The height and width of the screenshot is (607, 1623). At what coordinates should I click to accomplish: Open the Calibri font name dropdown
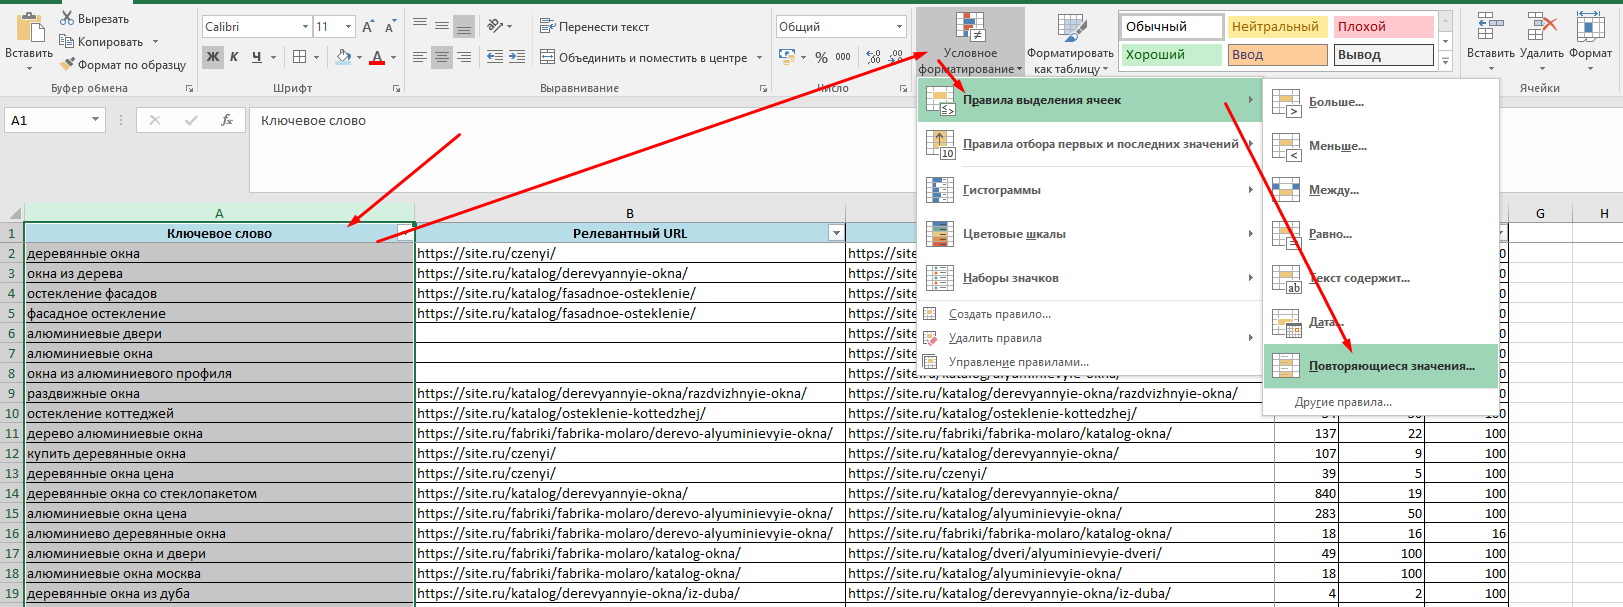click(305, 27)
